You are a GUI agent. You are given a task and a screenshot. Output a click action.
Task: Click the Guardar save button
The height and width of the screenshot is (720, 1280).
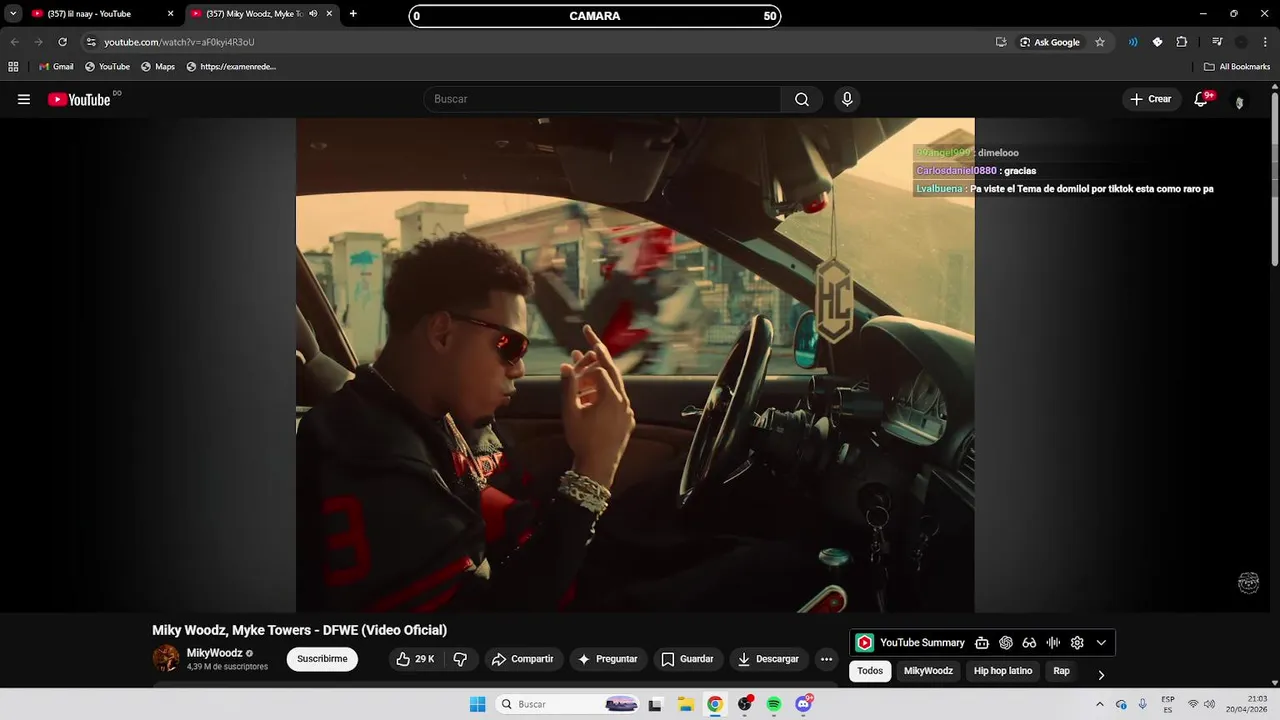click(688, 659)
